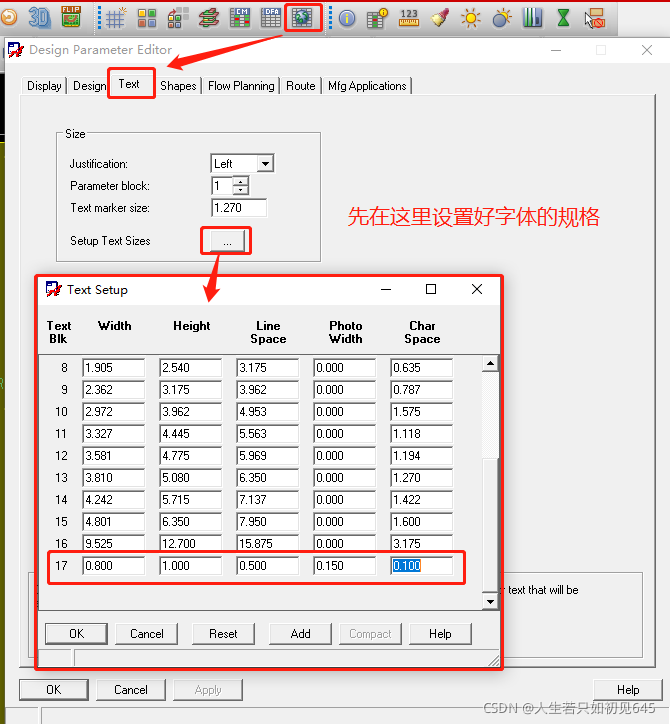
Task: Click the highlight sun icon in toolbar
Action: [470, 17]
